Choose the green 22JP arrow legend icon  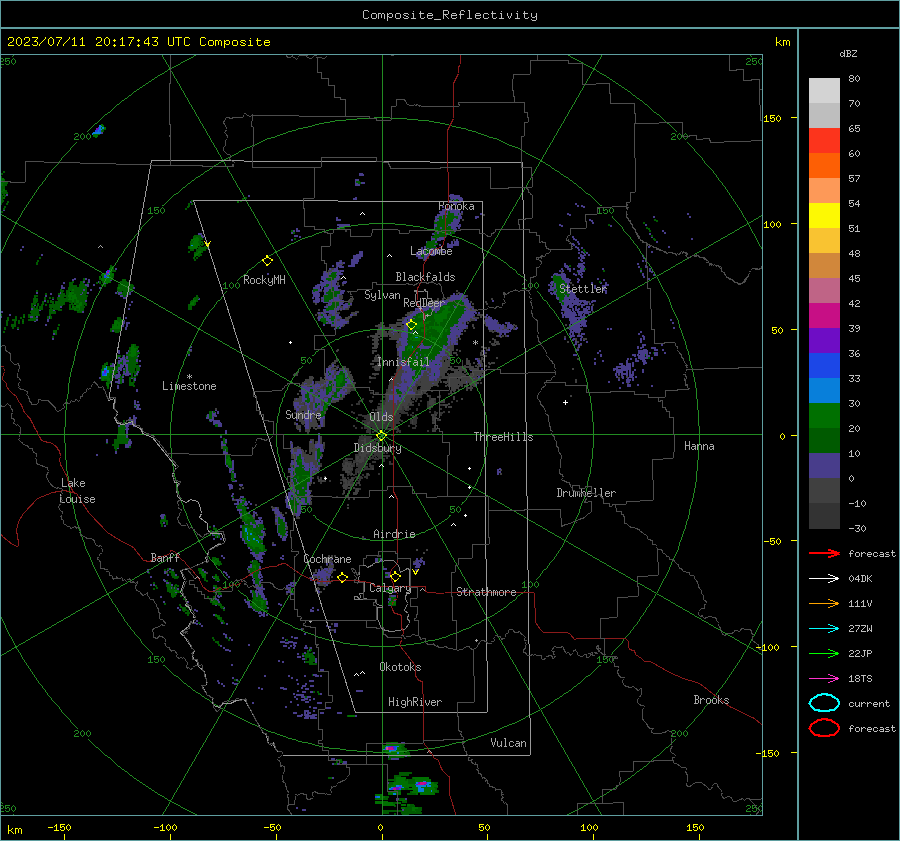(824, 653)
